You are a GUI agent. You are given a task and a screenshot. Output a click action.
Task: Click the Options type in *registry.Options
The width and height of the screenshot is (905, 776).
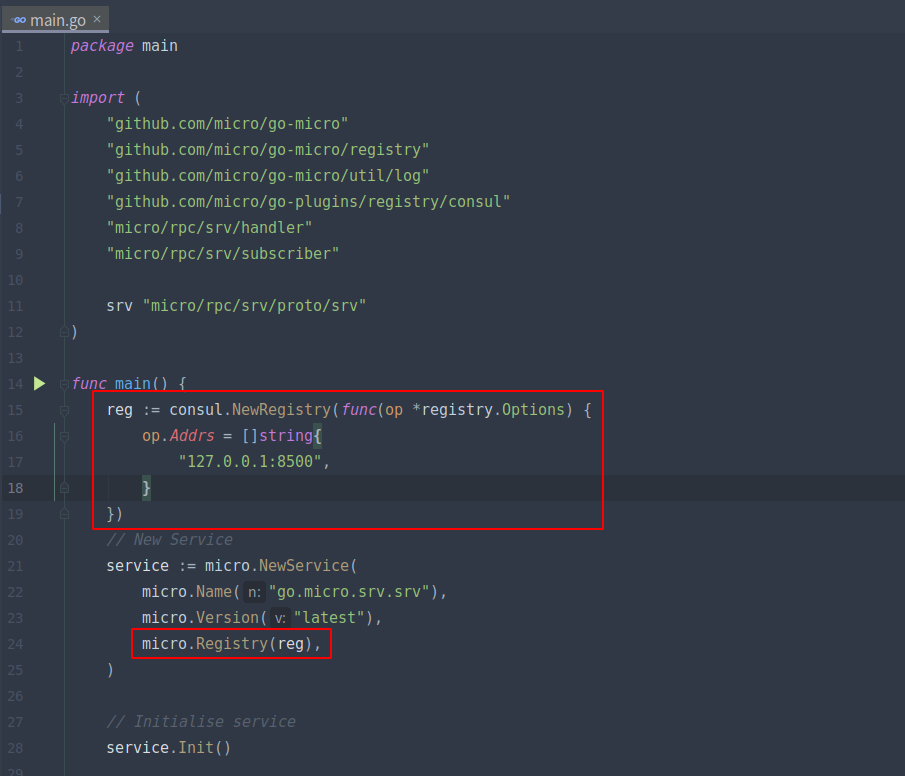[x=533, y=409]
